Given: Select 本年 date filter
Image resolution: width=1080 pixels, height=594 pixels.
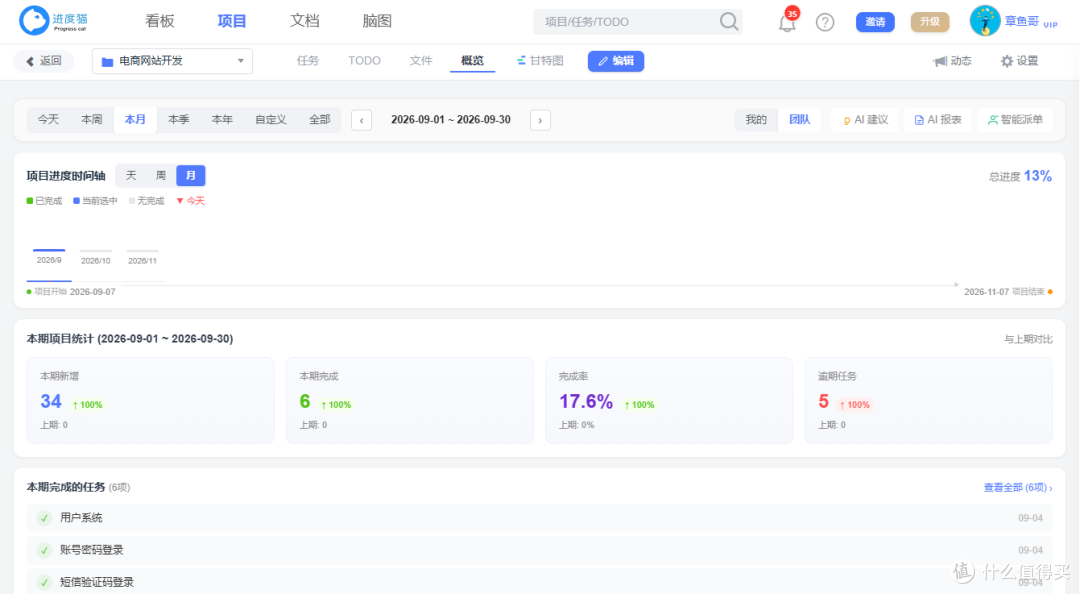Looking at the screenshot, I should click(x=222, y=119).
